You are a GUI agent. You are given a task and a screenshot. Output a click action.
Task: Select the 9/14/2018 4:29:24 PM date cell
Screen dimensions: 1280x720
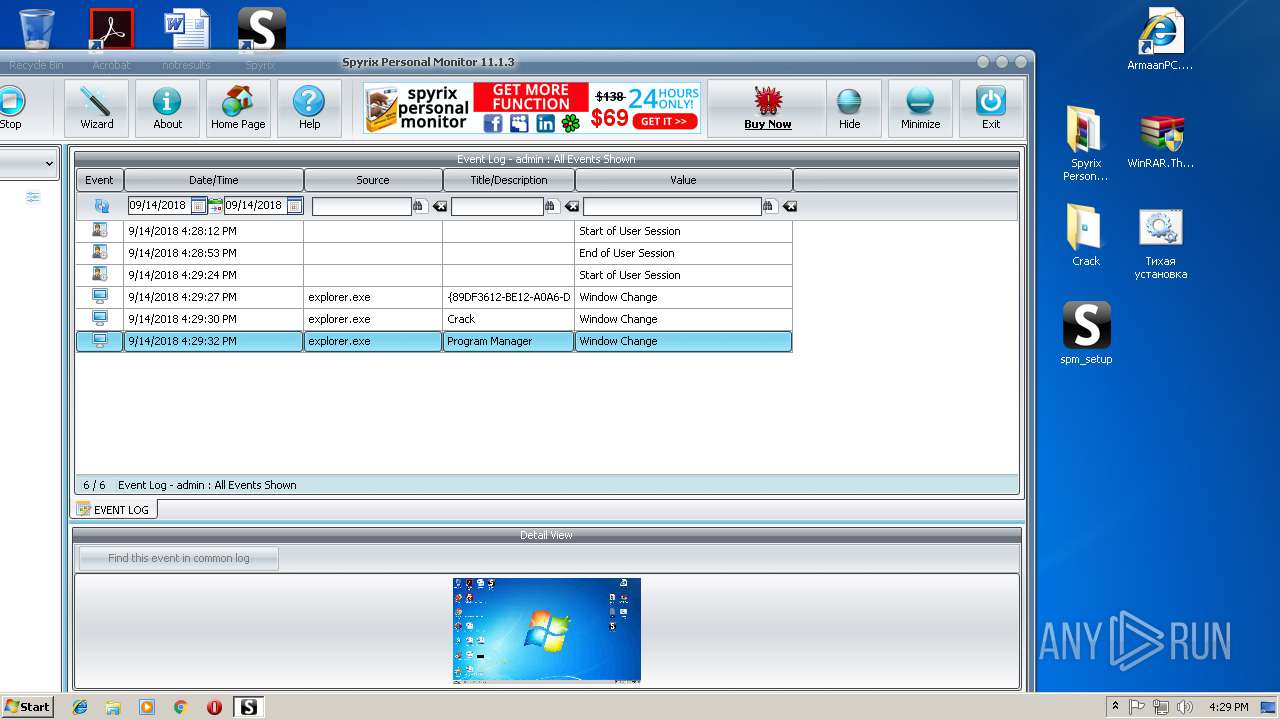point(214,275)
